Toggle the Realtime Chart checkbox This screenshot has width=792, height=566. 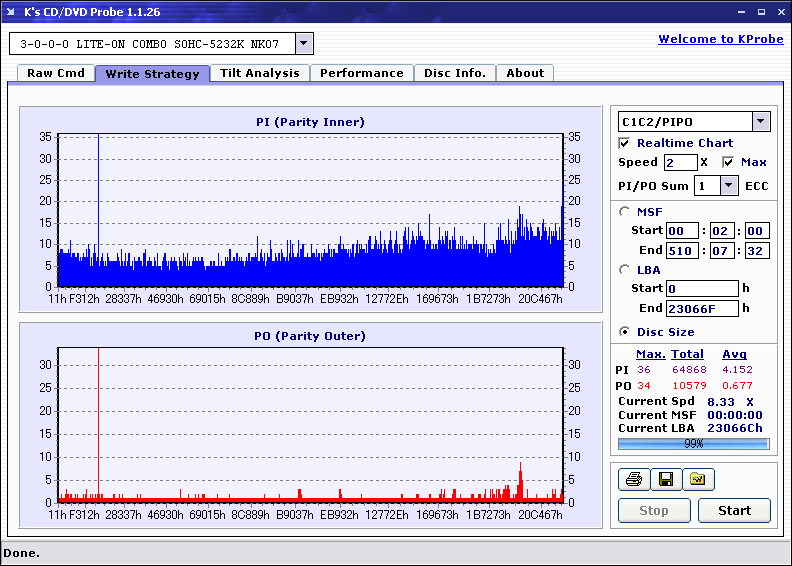[625, 143]
